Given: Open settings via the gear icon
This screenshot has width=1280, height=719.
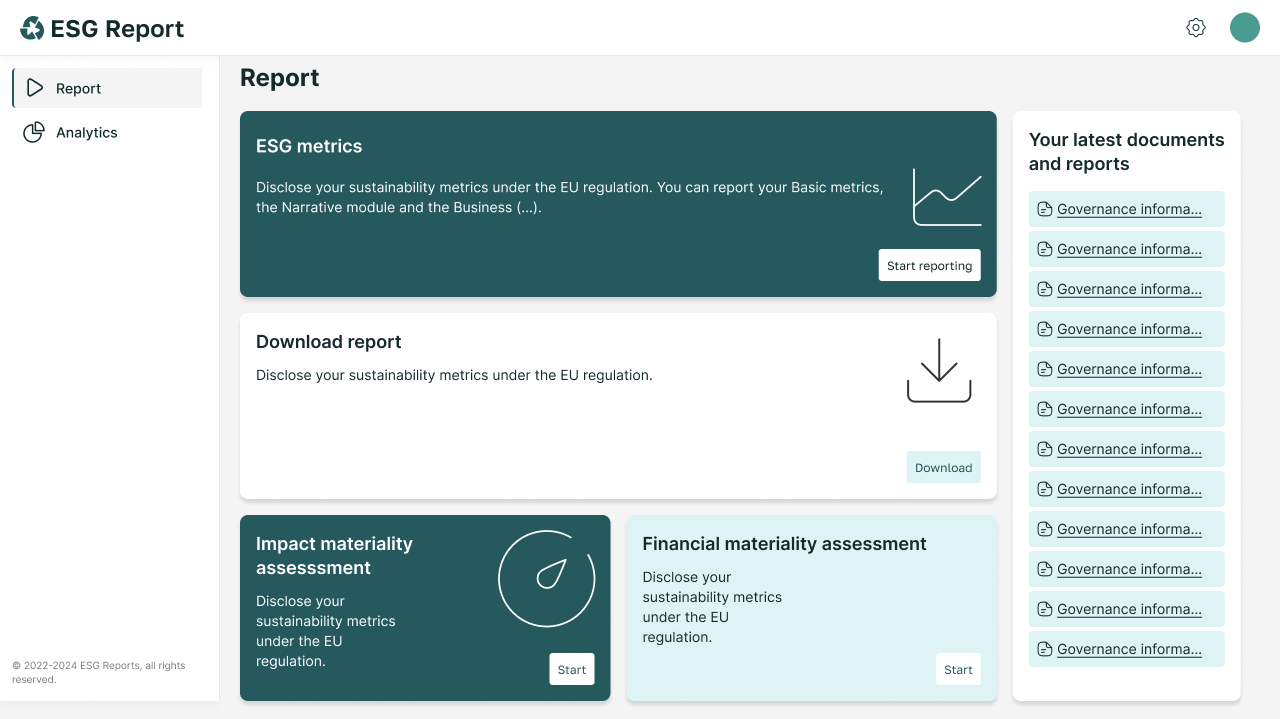Looking at the screenshot, I should 1196,28.
